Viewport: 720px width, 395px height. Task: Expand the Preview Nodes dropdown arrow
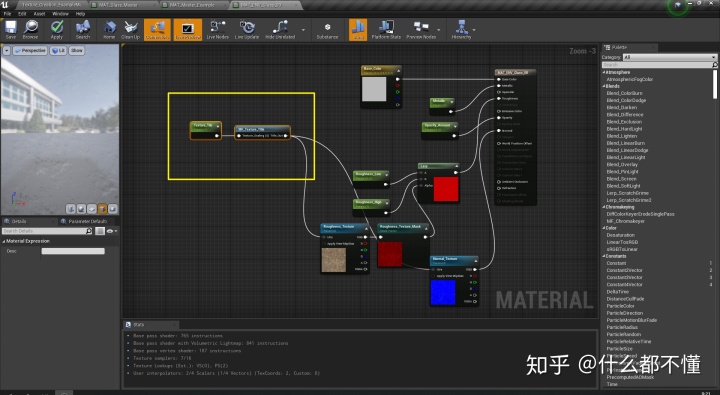(439, 30)
